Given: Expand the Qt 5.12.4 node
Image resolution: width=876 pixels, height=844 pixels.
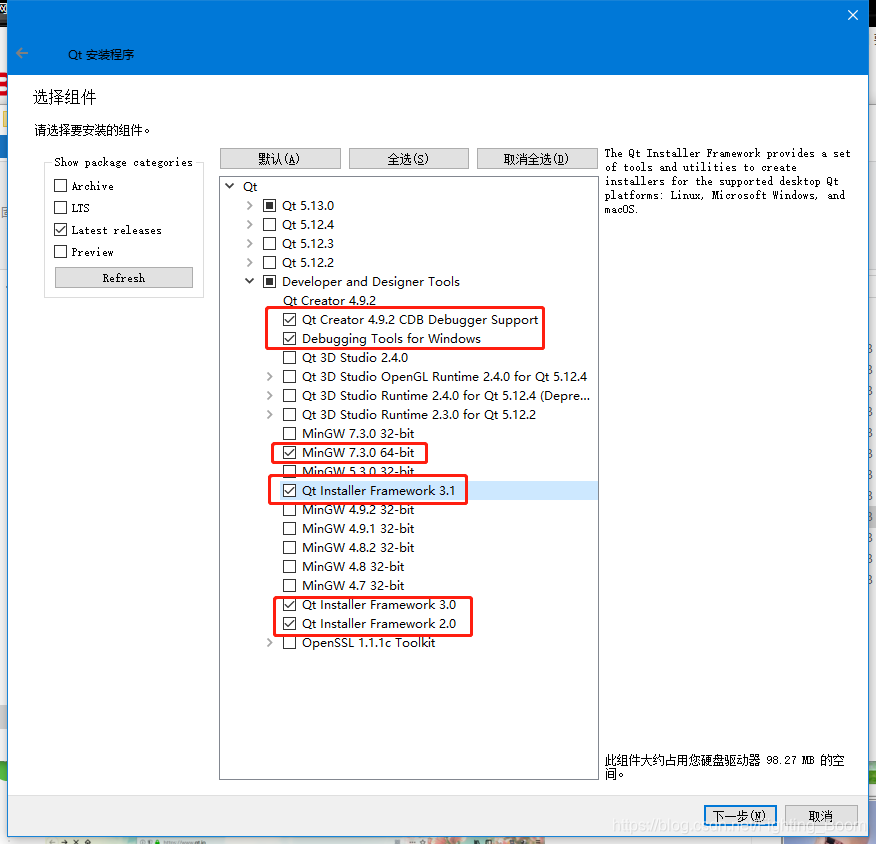Looking at the screenshot, I should [249, 225].
